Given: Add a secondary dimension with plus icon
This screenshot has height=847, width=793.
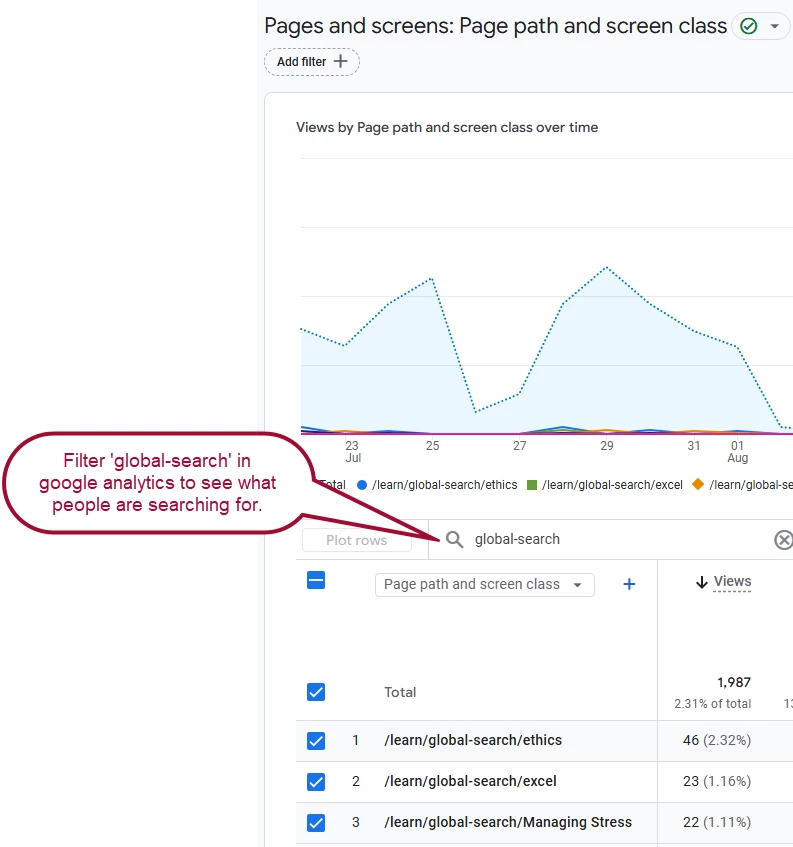Looking at the screenshot, I should click(x=629, y=584).
